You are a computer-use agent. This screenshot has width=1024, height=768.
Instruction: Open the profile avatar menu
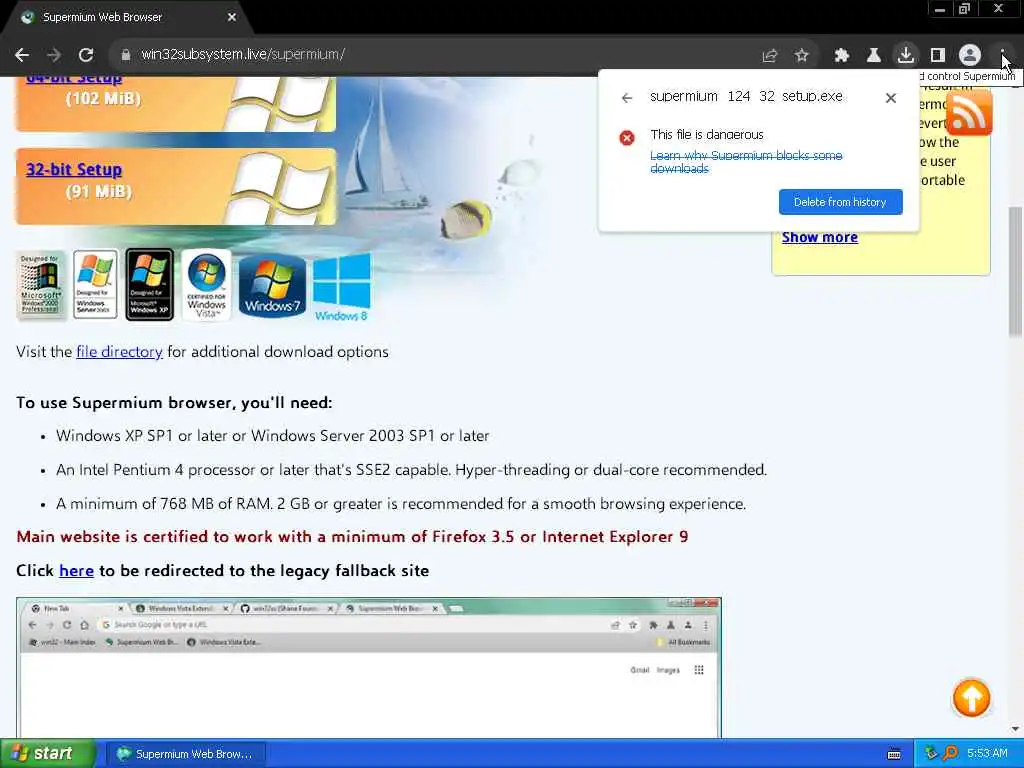970,56
